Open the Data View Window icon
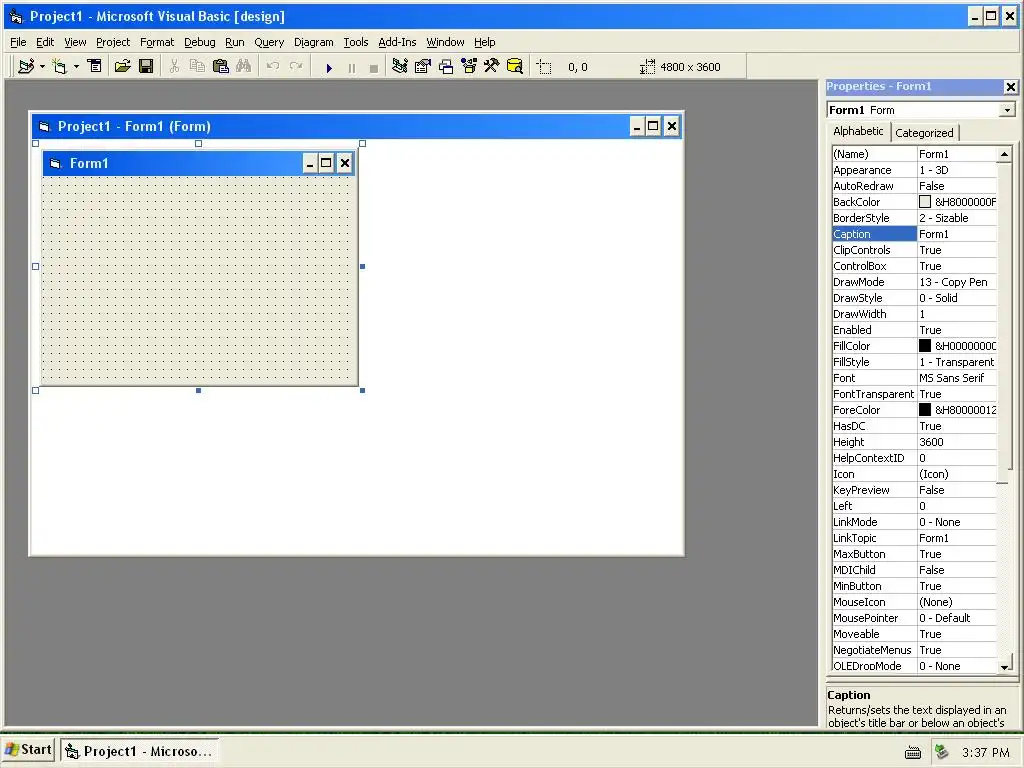Viewport: 1024px width, 768px height. pyautogui.click(x=515, y=66)
